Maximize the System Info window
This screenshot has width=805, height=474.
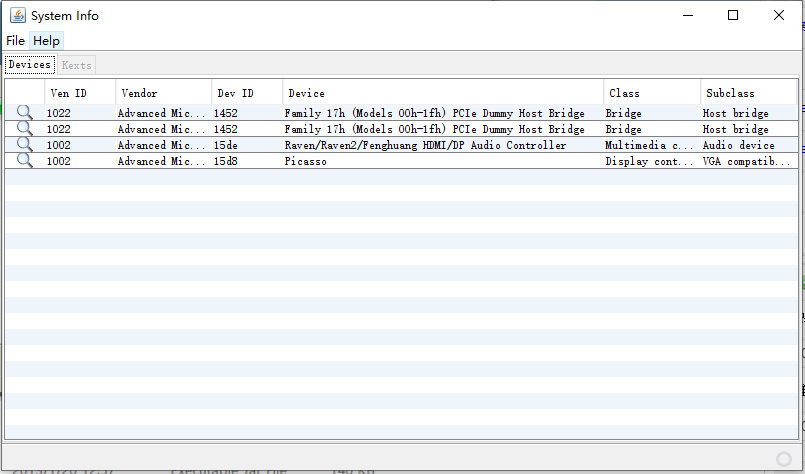click(733, 16)
